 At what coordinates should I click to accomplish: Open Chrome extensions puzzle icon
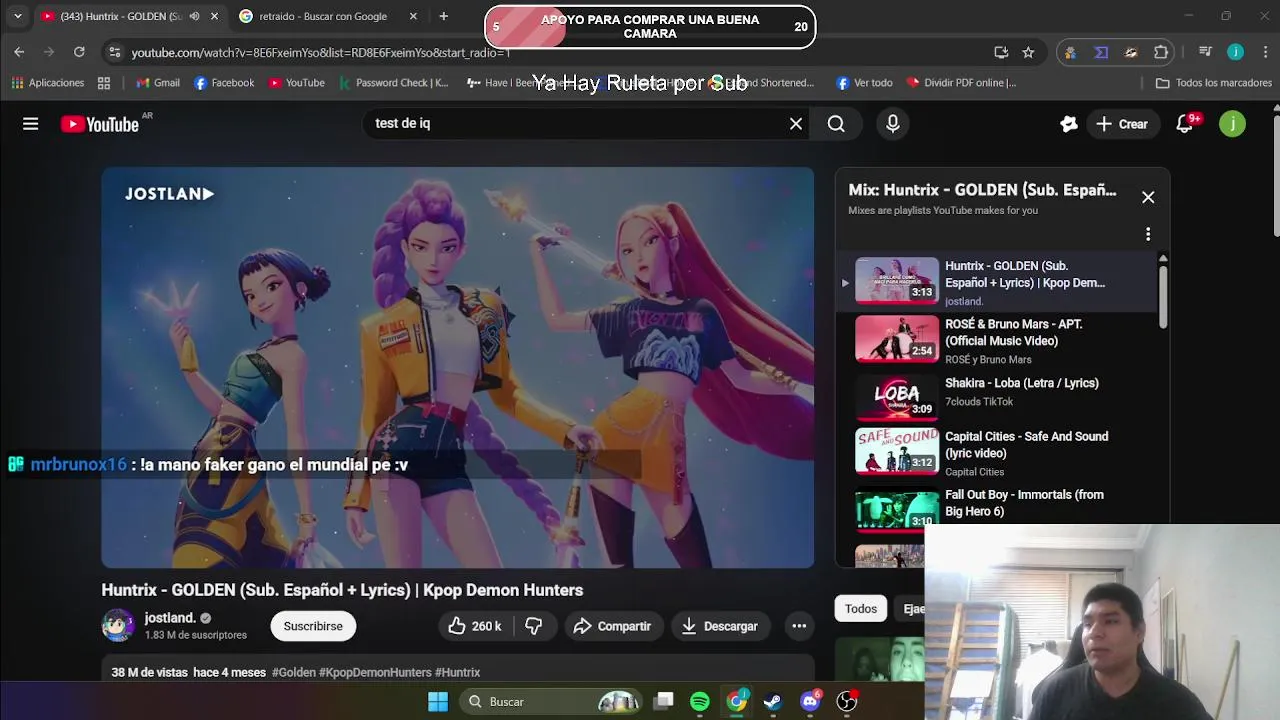pyautogui.click(x=1161, y=52)
